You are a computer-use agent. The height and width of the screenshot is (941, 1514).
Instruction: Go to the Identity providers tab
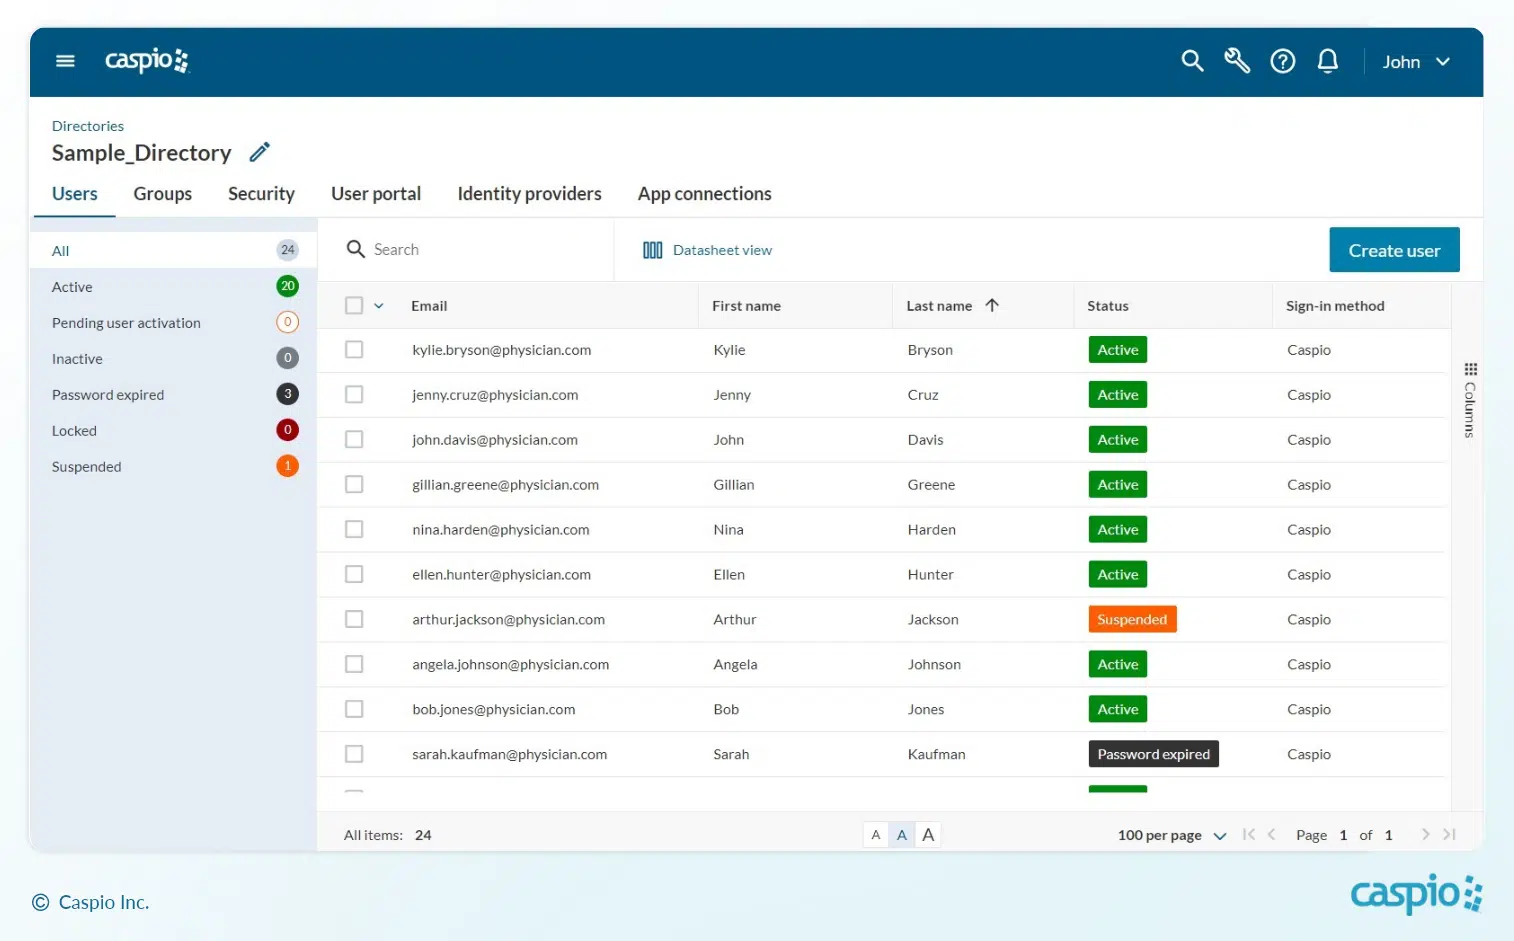tap(529, 194)
